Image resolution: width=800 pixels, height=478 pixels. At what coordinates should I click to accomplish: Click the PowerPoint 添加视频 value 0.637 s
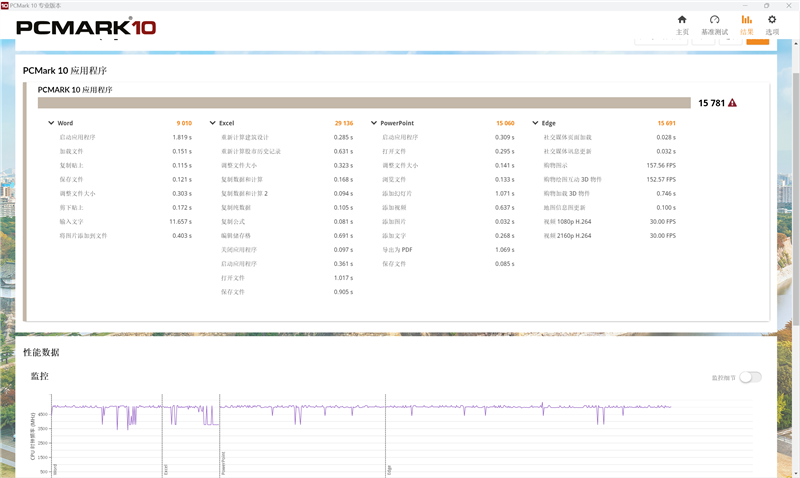tap(505, 208)
